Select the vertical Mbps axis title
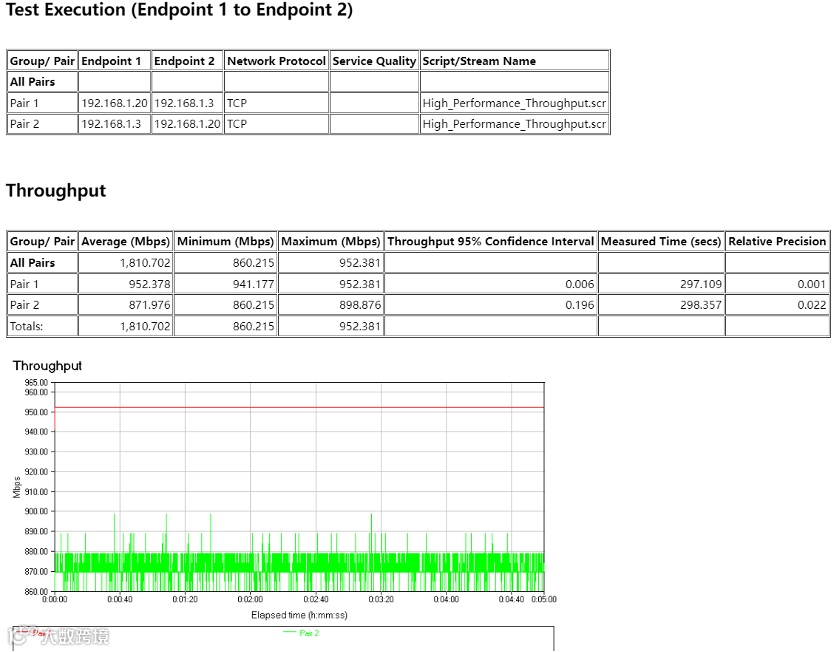Screen dimensions: 832x652 click(x=16, y=487)
